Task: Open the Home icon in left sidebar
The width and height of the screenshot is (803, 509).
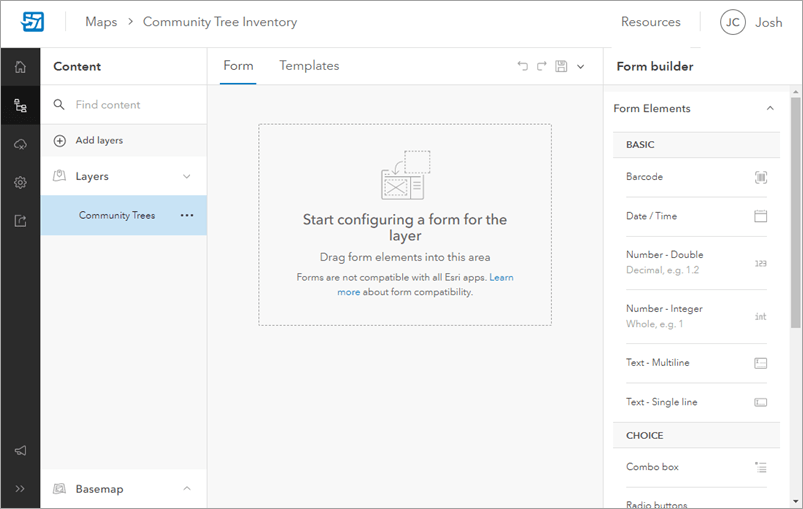Action: [20, 67]
